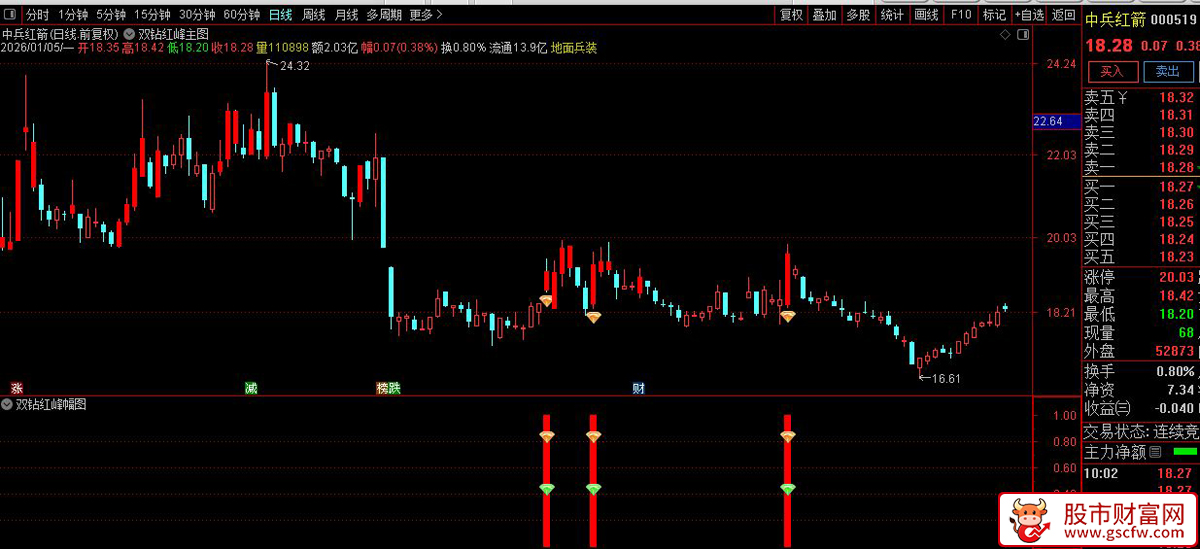This screenshot has width=1200, height=549.
Task: Open the 画线 drawing tool
Action: tap(926, 15)
